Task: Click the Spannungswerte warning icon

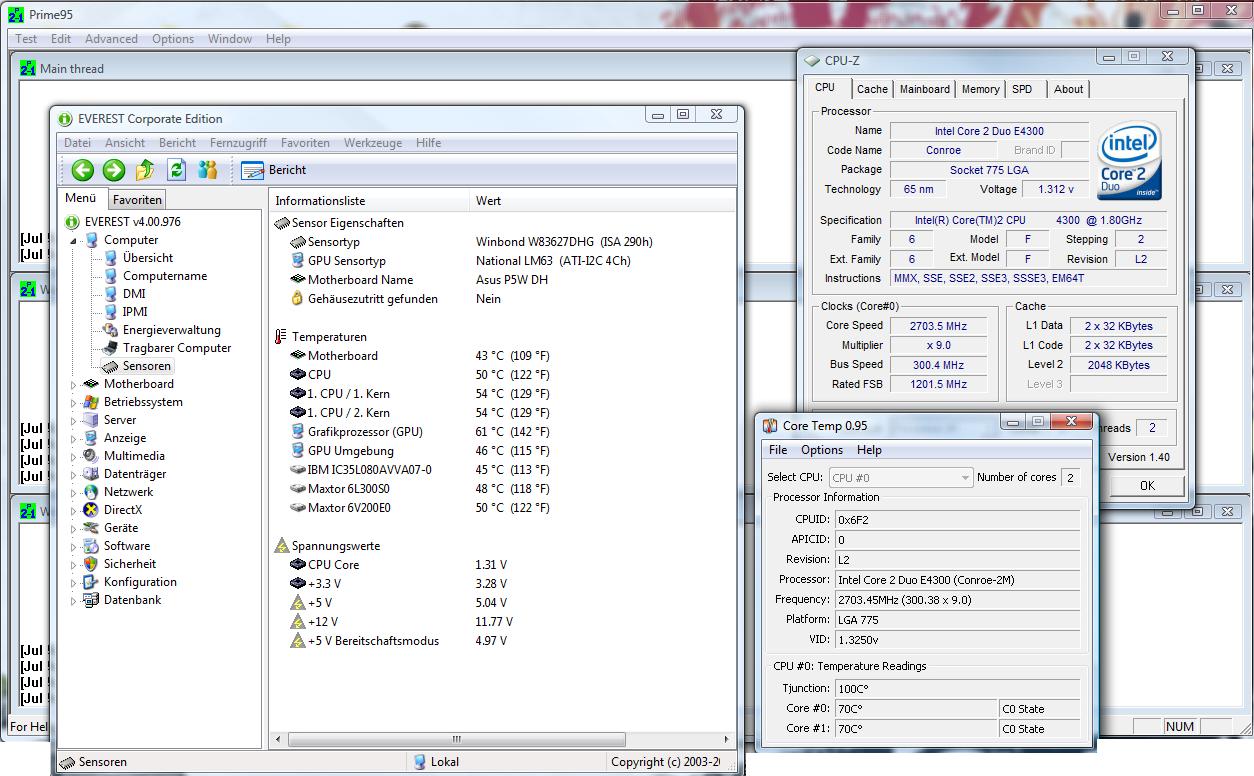Action: 281,546
